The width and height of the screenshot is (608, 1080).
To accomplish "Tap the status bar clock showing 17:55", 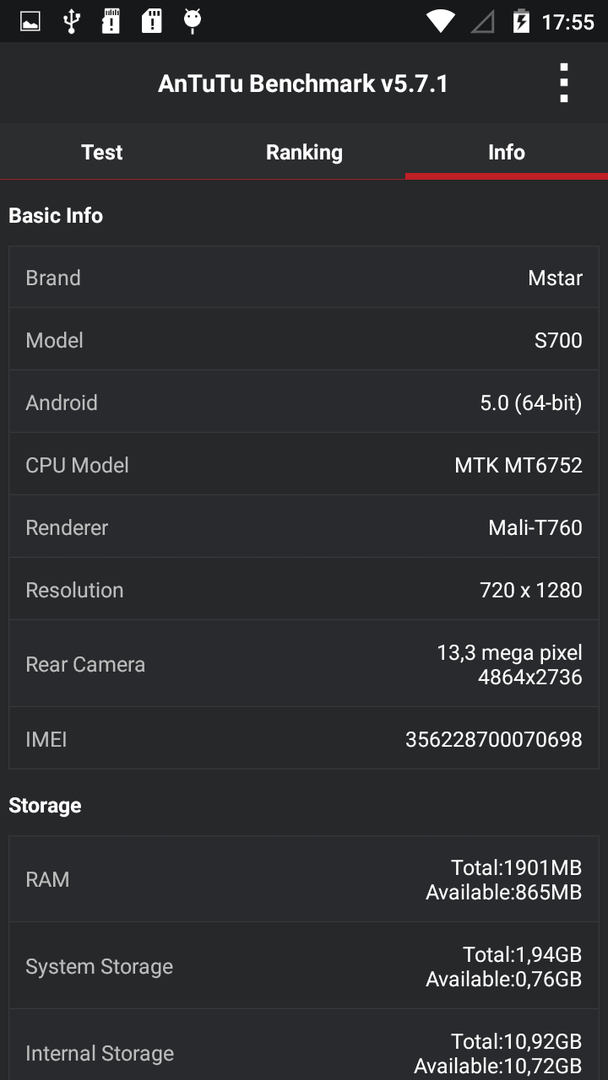I will pos(568,22).
